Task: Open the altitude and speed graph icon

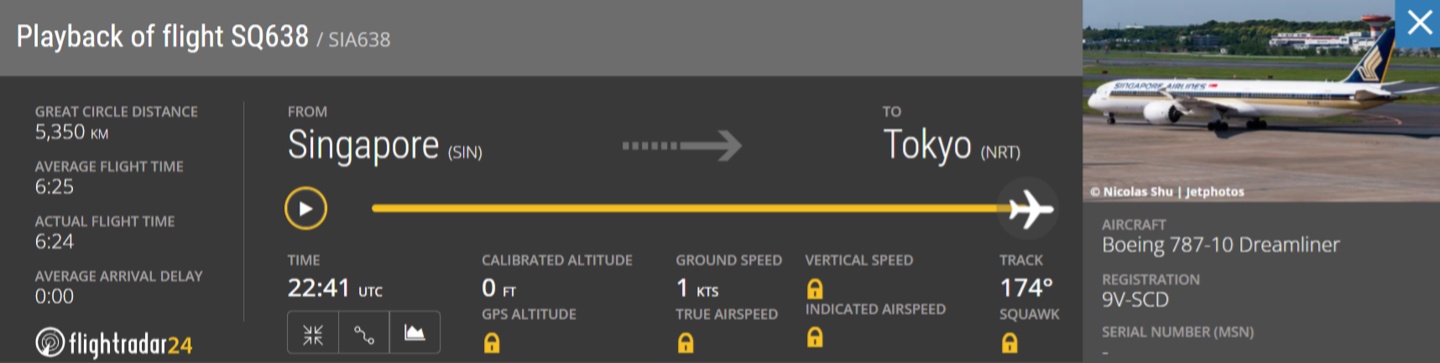Action: [x=414, y=334]
